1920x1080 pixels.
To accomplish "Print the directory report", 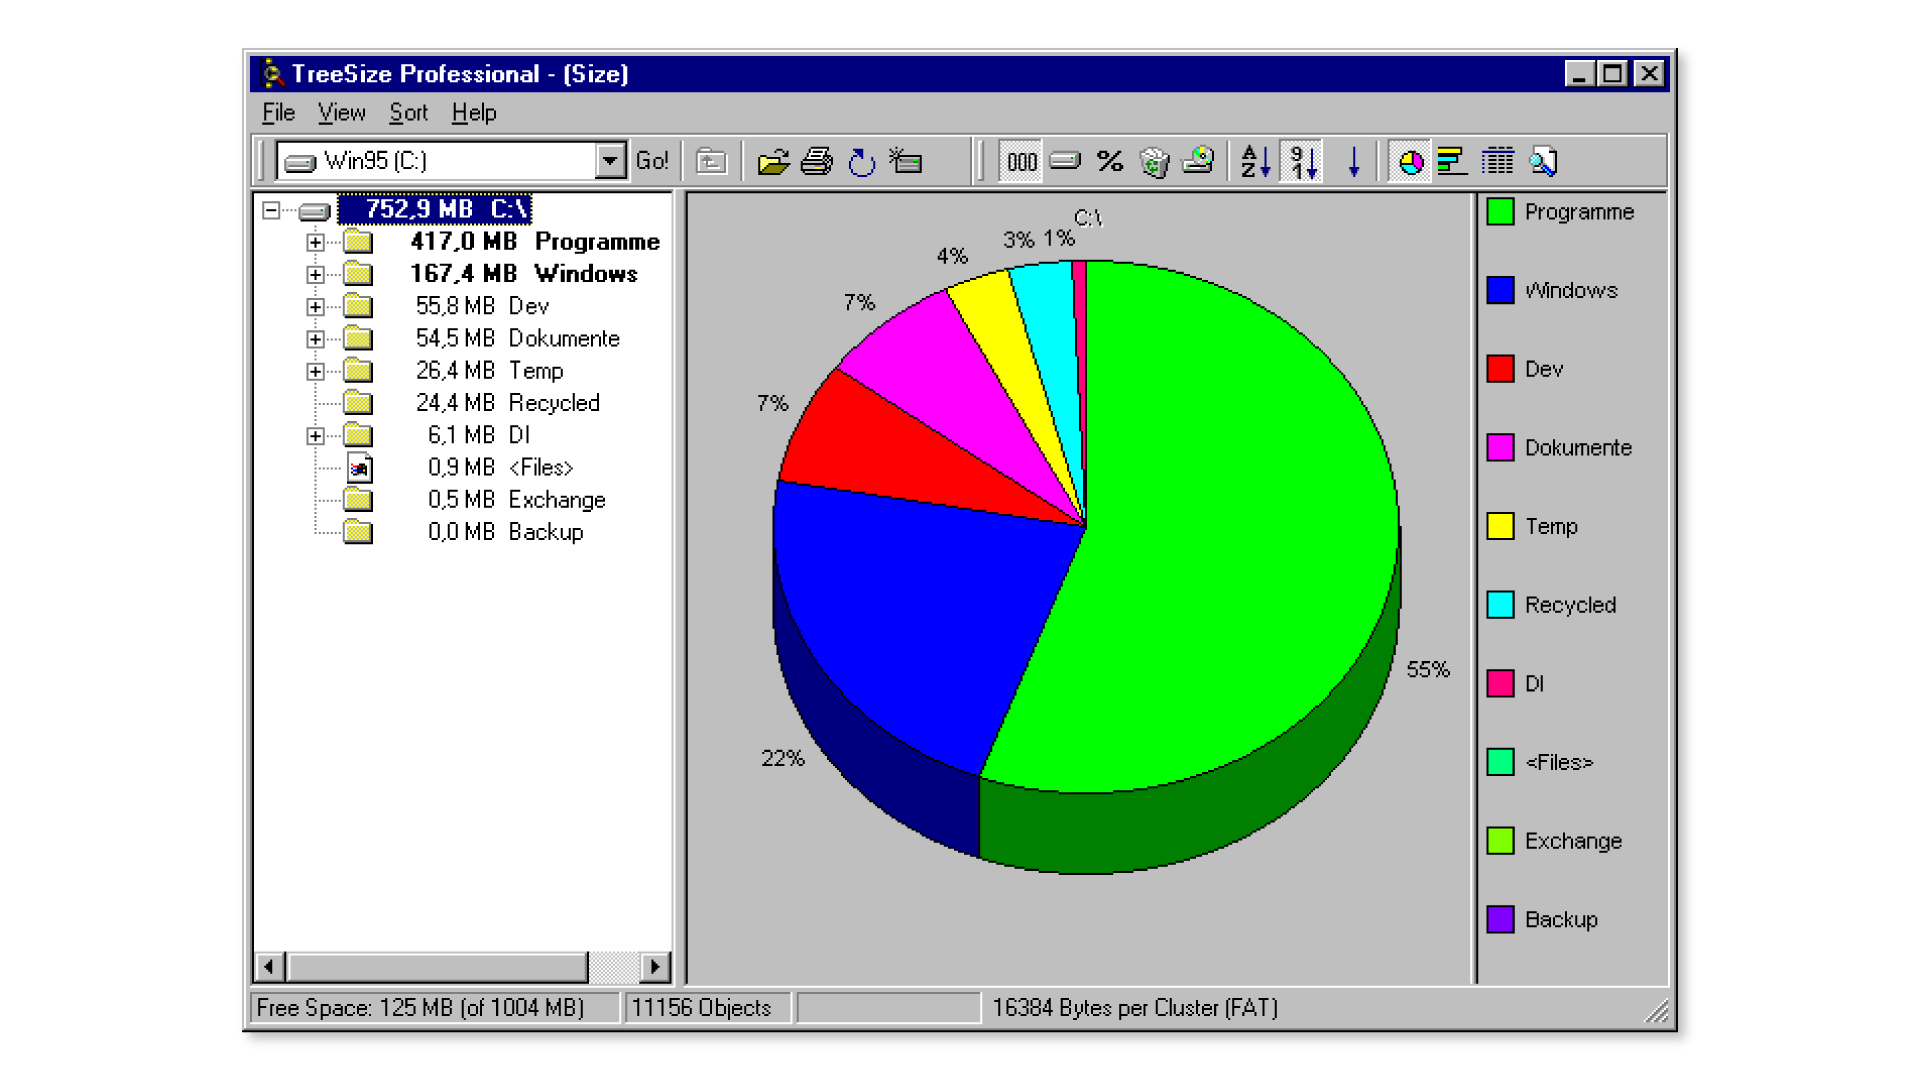I will [x=817, y=160].
